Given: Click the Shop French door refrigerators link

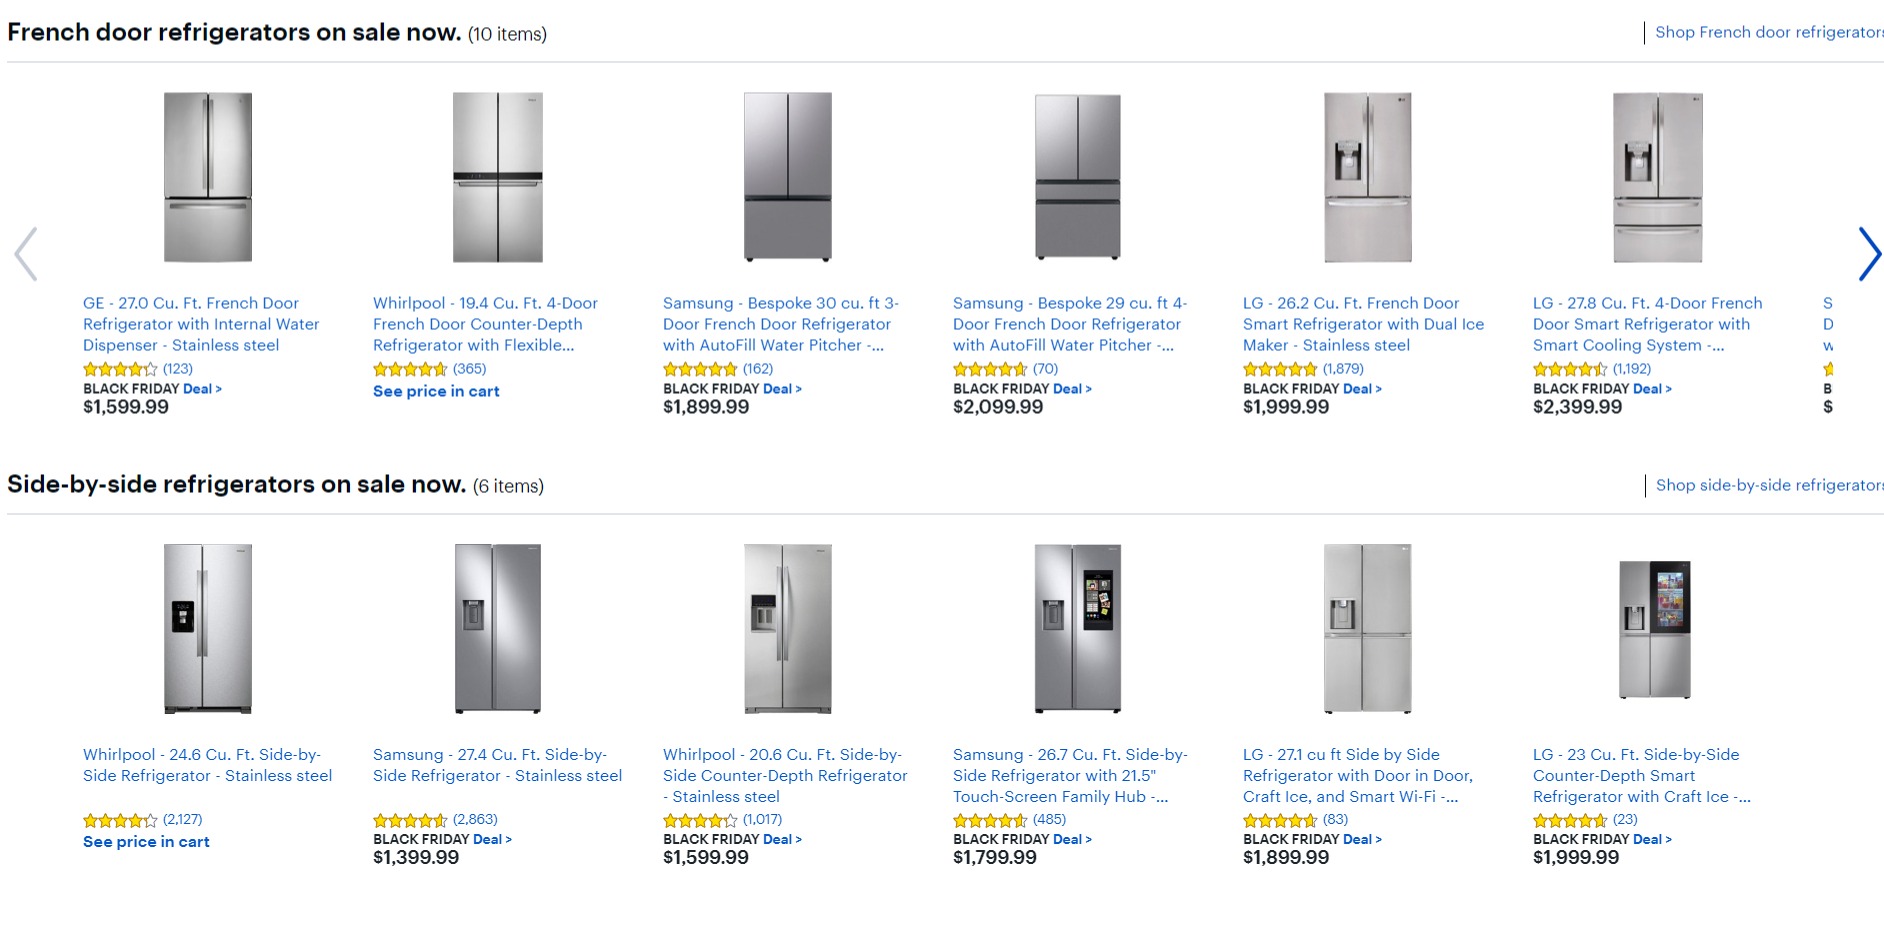Looking at the screenshot, I should click(1768, 32).
